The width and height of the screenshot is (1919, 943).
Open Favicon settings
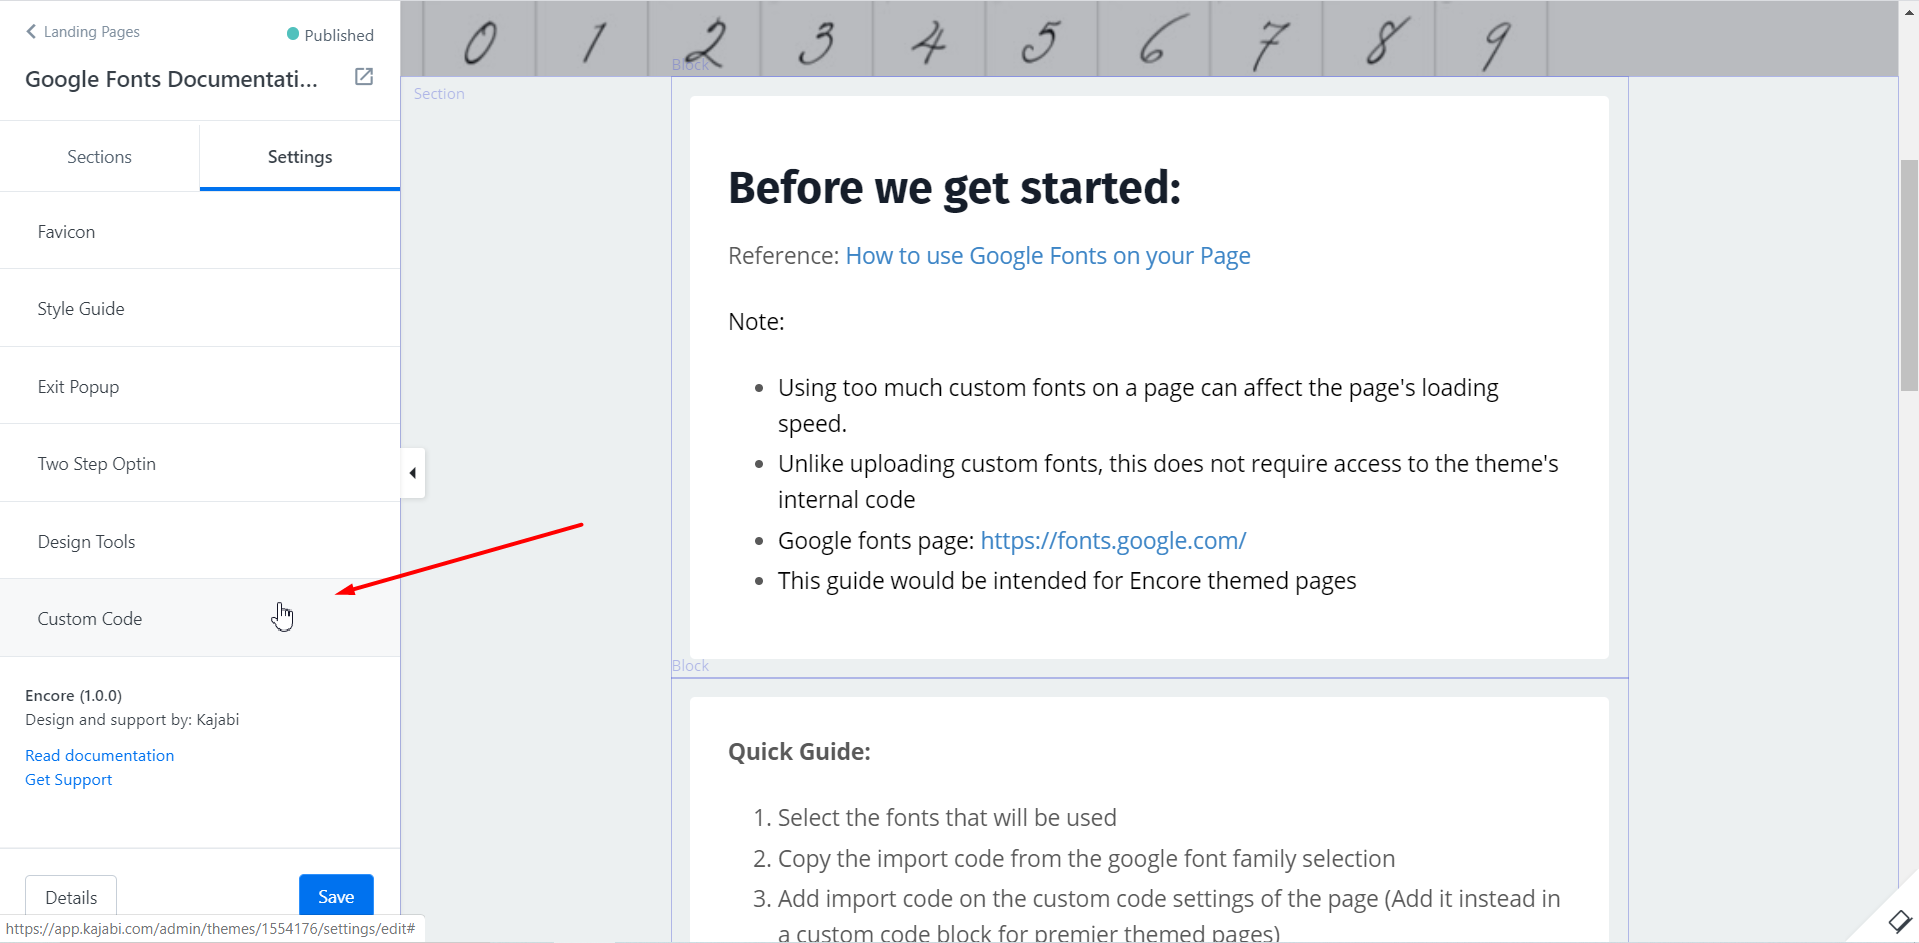tap(66, 232)
